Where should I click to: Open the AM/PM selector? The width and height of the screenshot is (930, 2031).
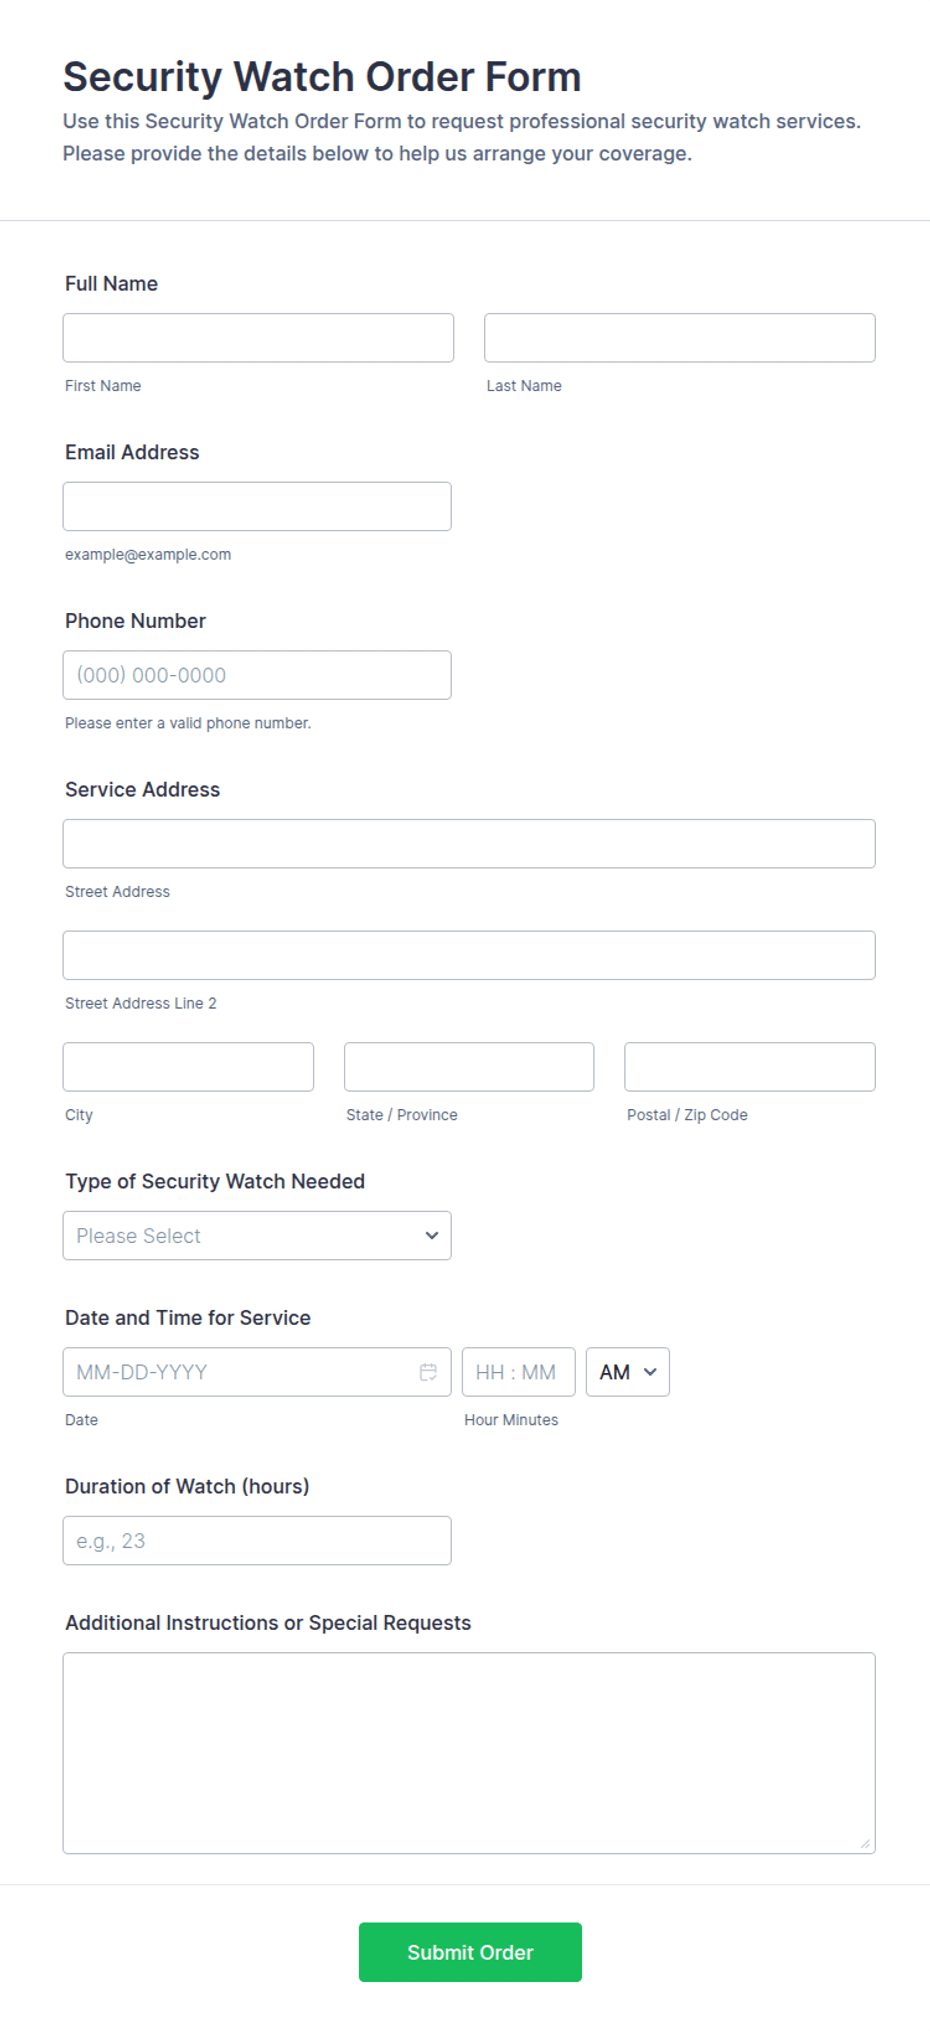tap(627, 1372)
